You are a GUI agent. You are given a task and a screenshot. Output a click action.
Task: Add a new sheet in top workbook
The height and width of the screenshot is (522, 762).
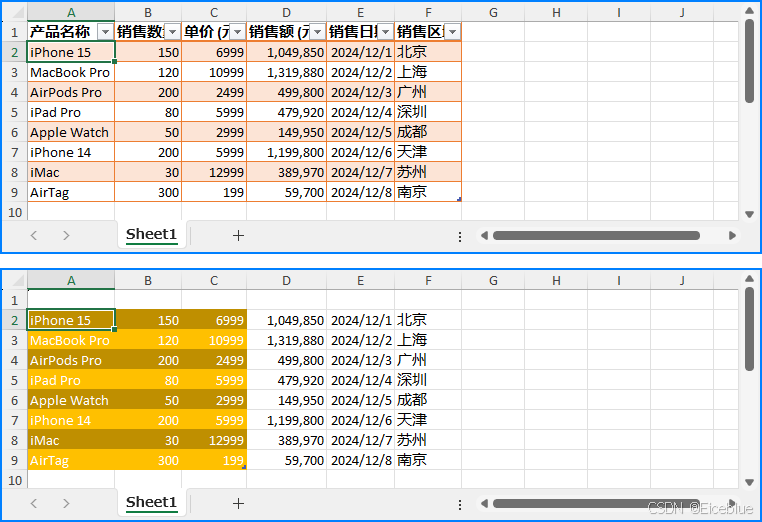tap(238, 236)
